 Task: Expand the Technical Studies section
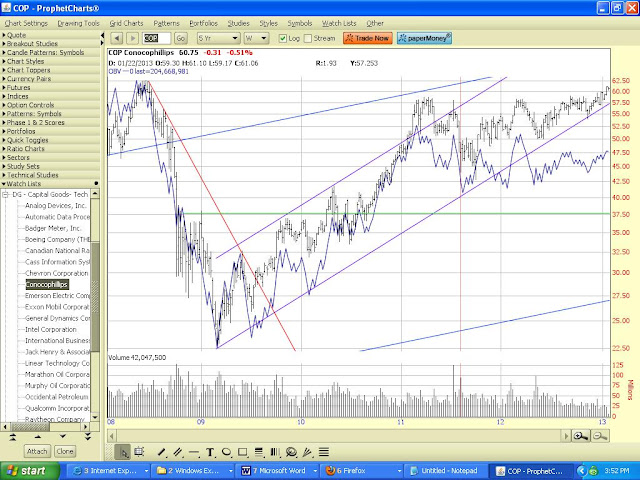point(50,175)
